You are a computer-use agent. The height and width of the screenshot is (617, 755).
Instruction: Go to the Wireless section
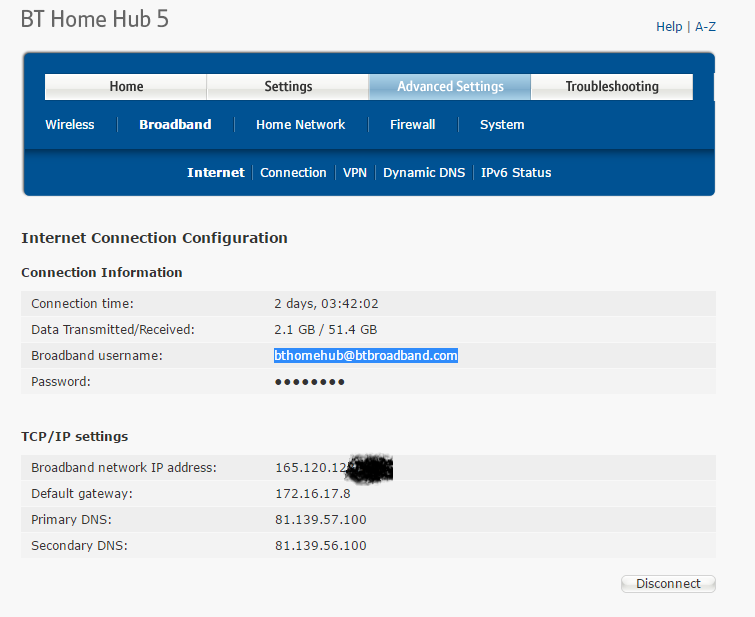pos(70,125)
